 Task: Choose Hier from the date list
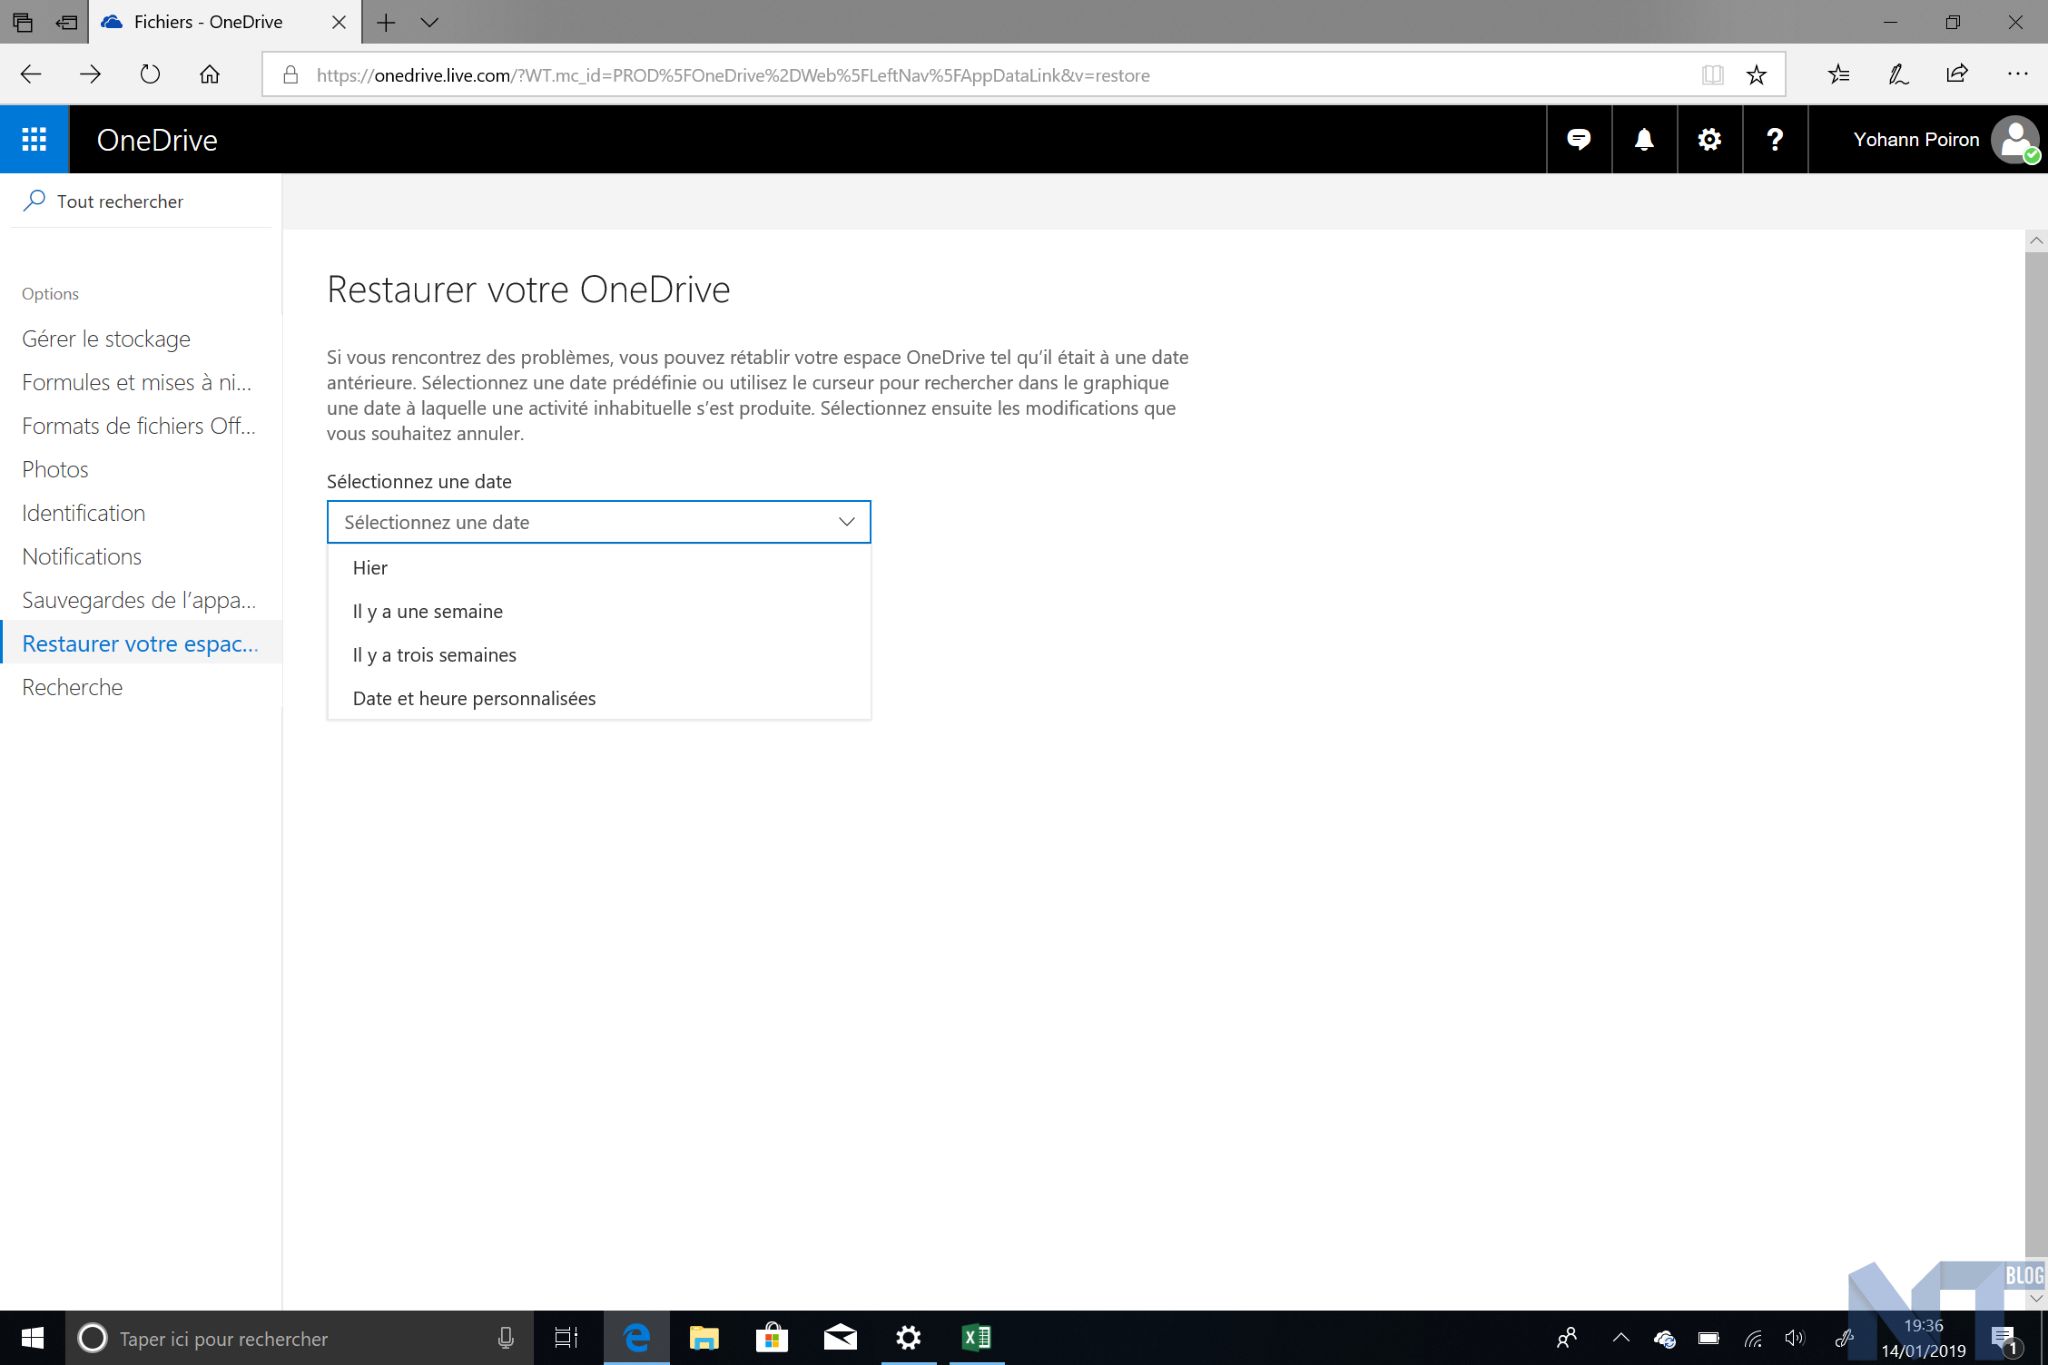pyautogui.click(x=370, y=568)
